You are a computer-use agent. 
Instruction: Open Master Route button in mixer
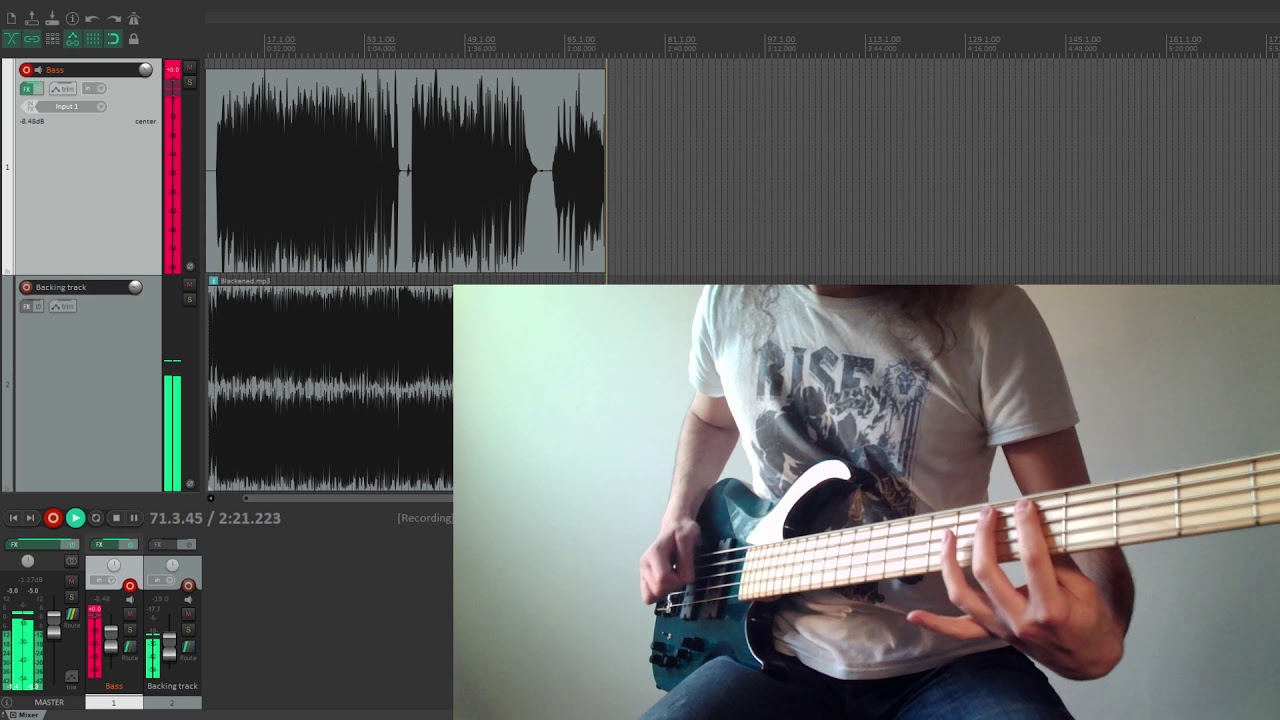click(x=72, y=614)
